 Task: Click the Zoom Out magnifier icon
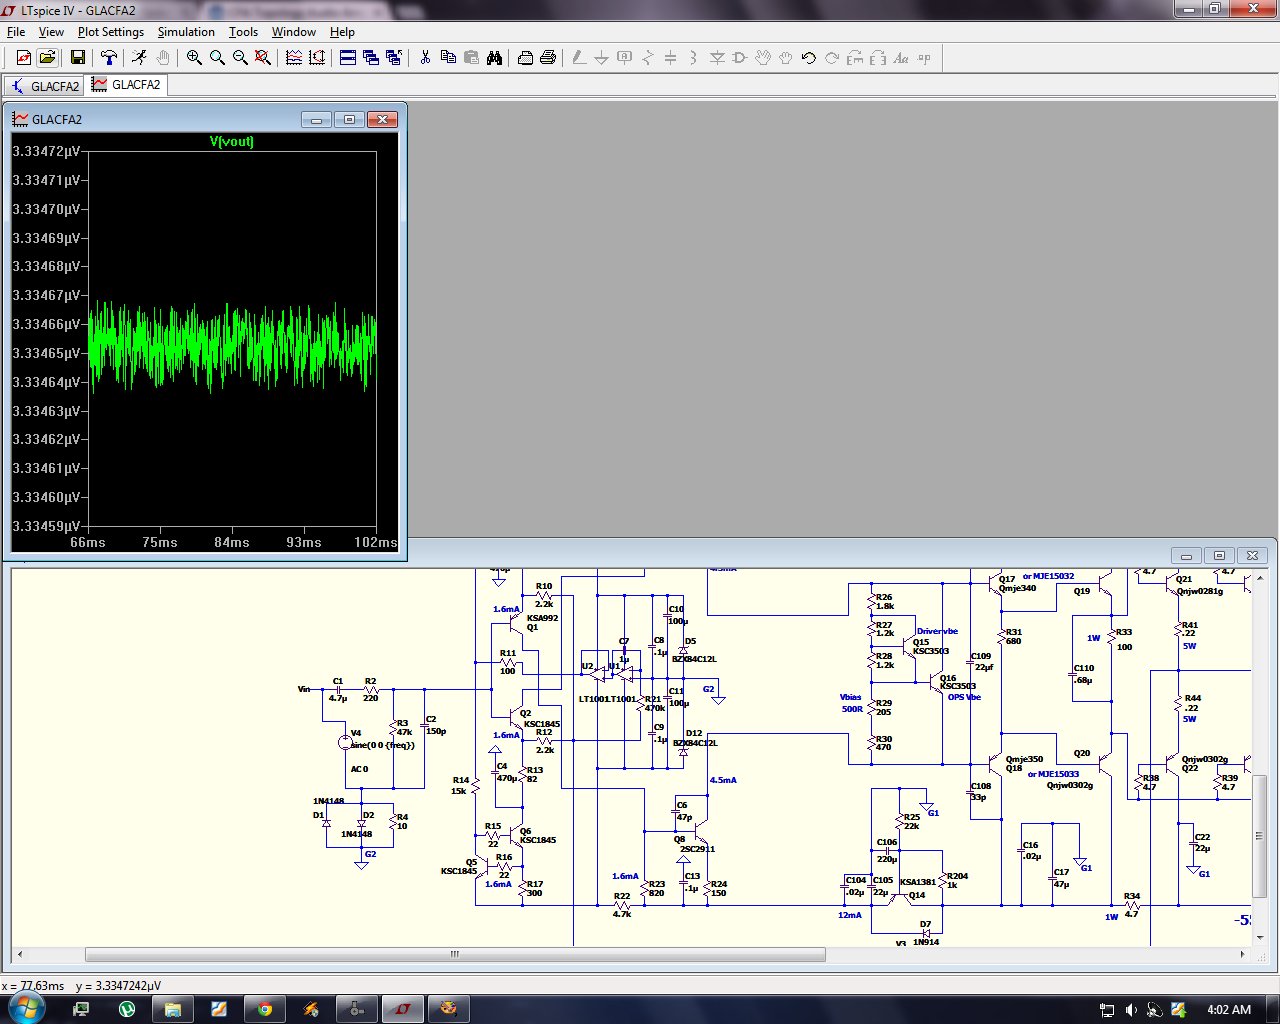(x=240, y=58)
